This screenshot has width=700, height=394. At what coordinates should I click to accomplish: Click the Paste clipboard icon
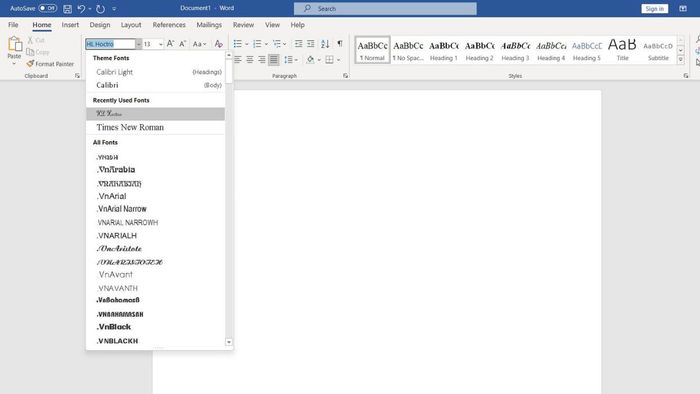tap(14, 44)
